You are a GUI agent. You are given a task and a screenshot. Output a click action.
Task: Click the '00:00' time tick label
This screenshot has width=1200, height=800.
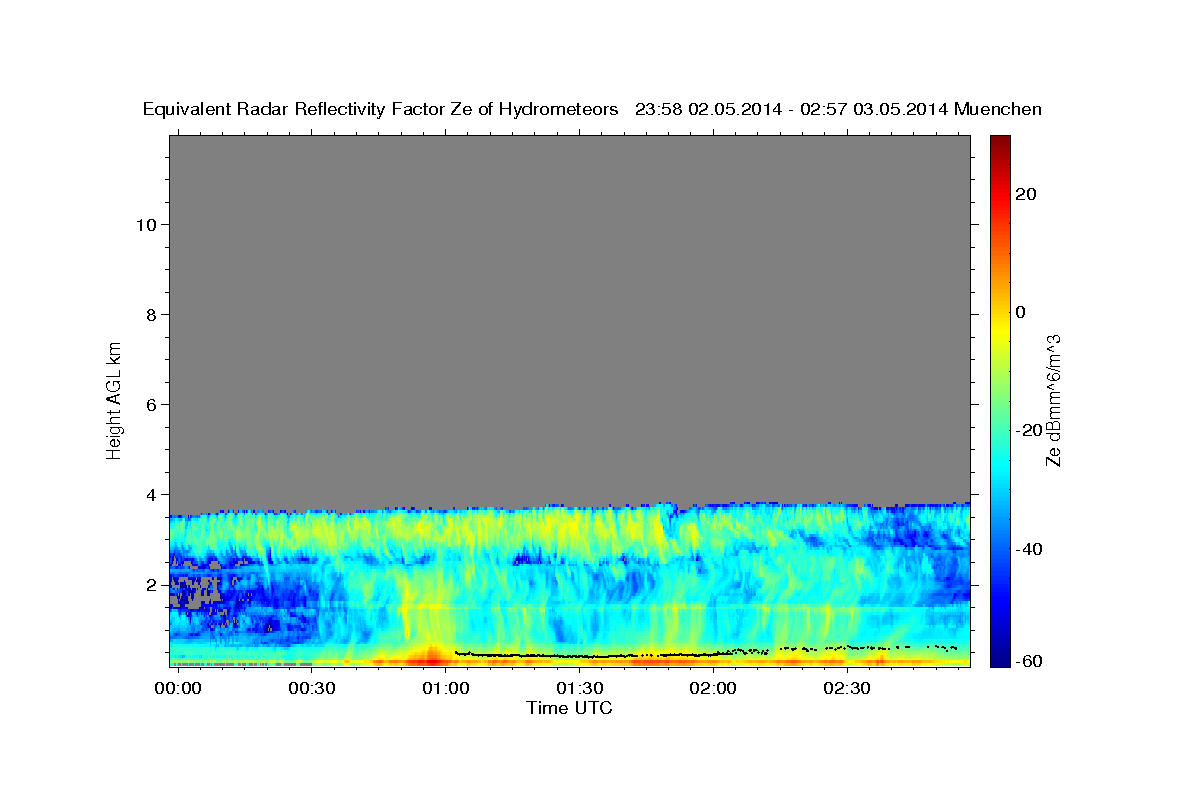(x=179, y=689)
